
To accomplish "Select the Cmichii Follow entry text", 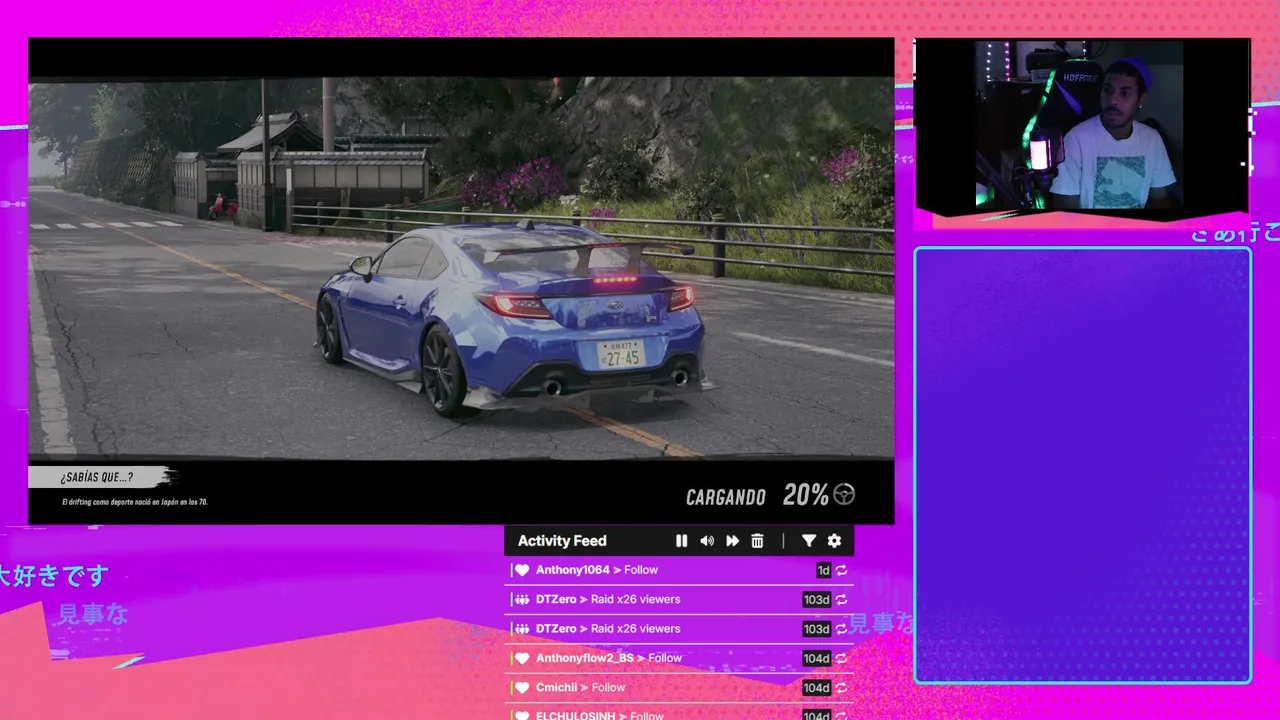I will [x=580, y=688].
